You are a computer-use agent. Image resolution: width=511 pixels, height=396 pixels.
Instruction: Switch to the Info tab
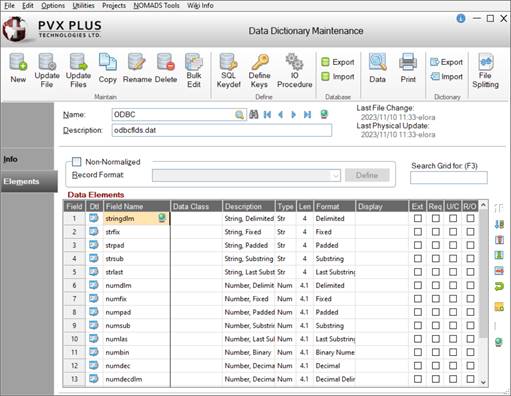click(x=27, y=159)
